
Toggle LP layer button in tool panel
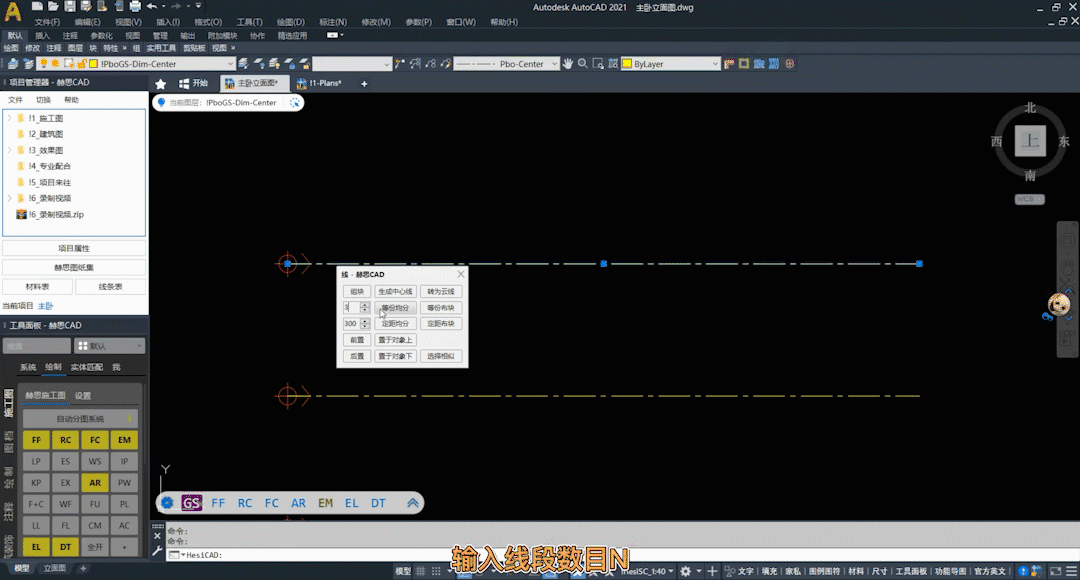point(36,462)
